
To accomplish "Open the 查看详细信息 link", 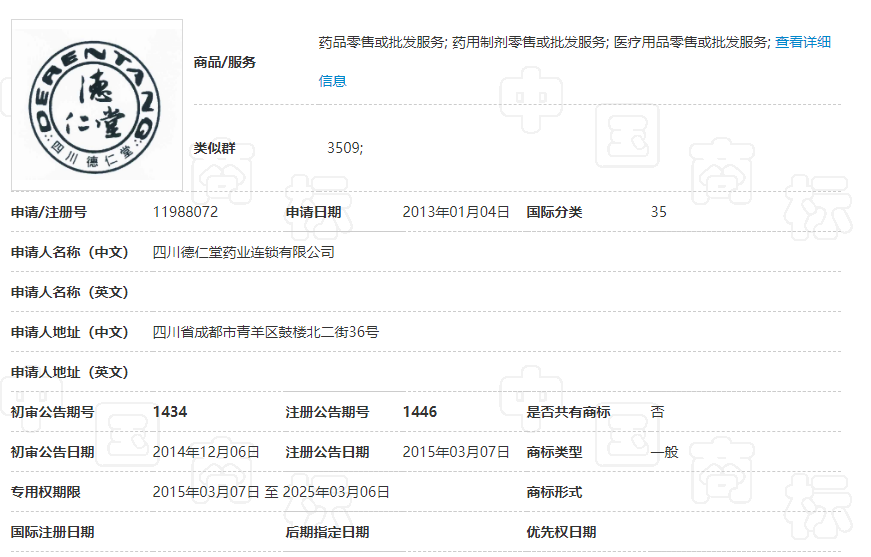I will click(x=802, y=42).
